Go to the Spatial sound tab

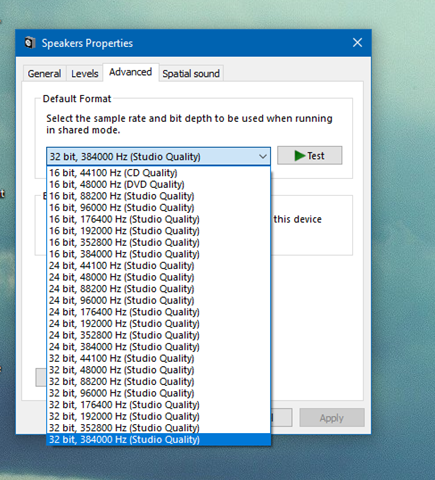[x=191, y=73]
